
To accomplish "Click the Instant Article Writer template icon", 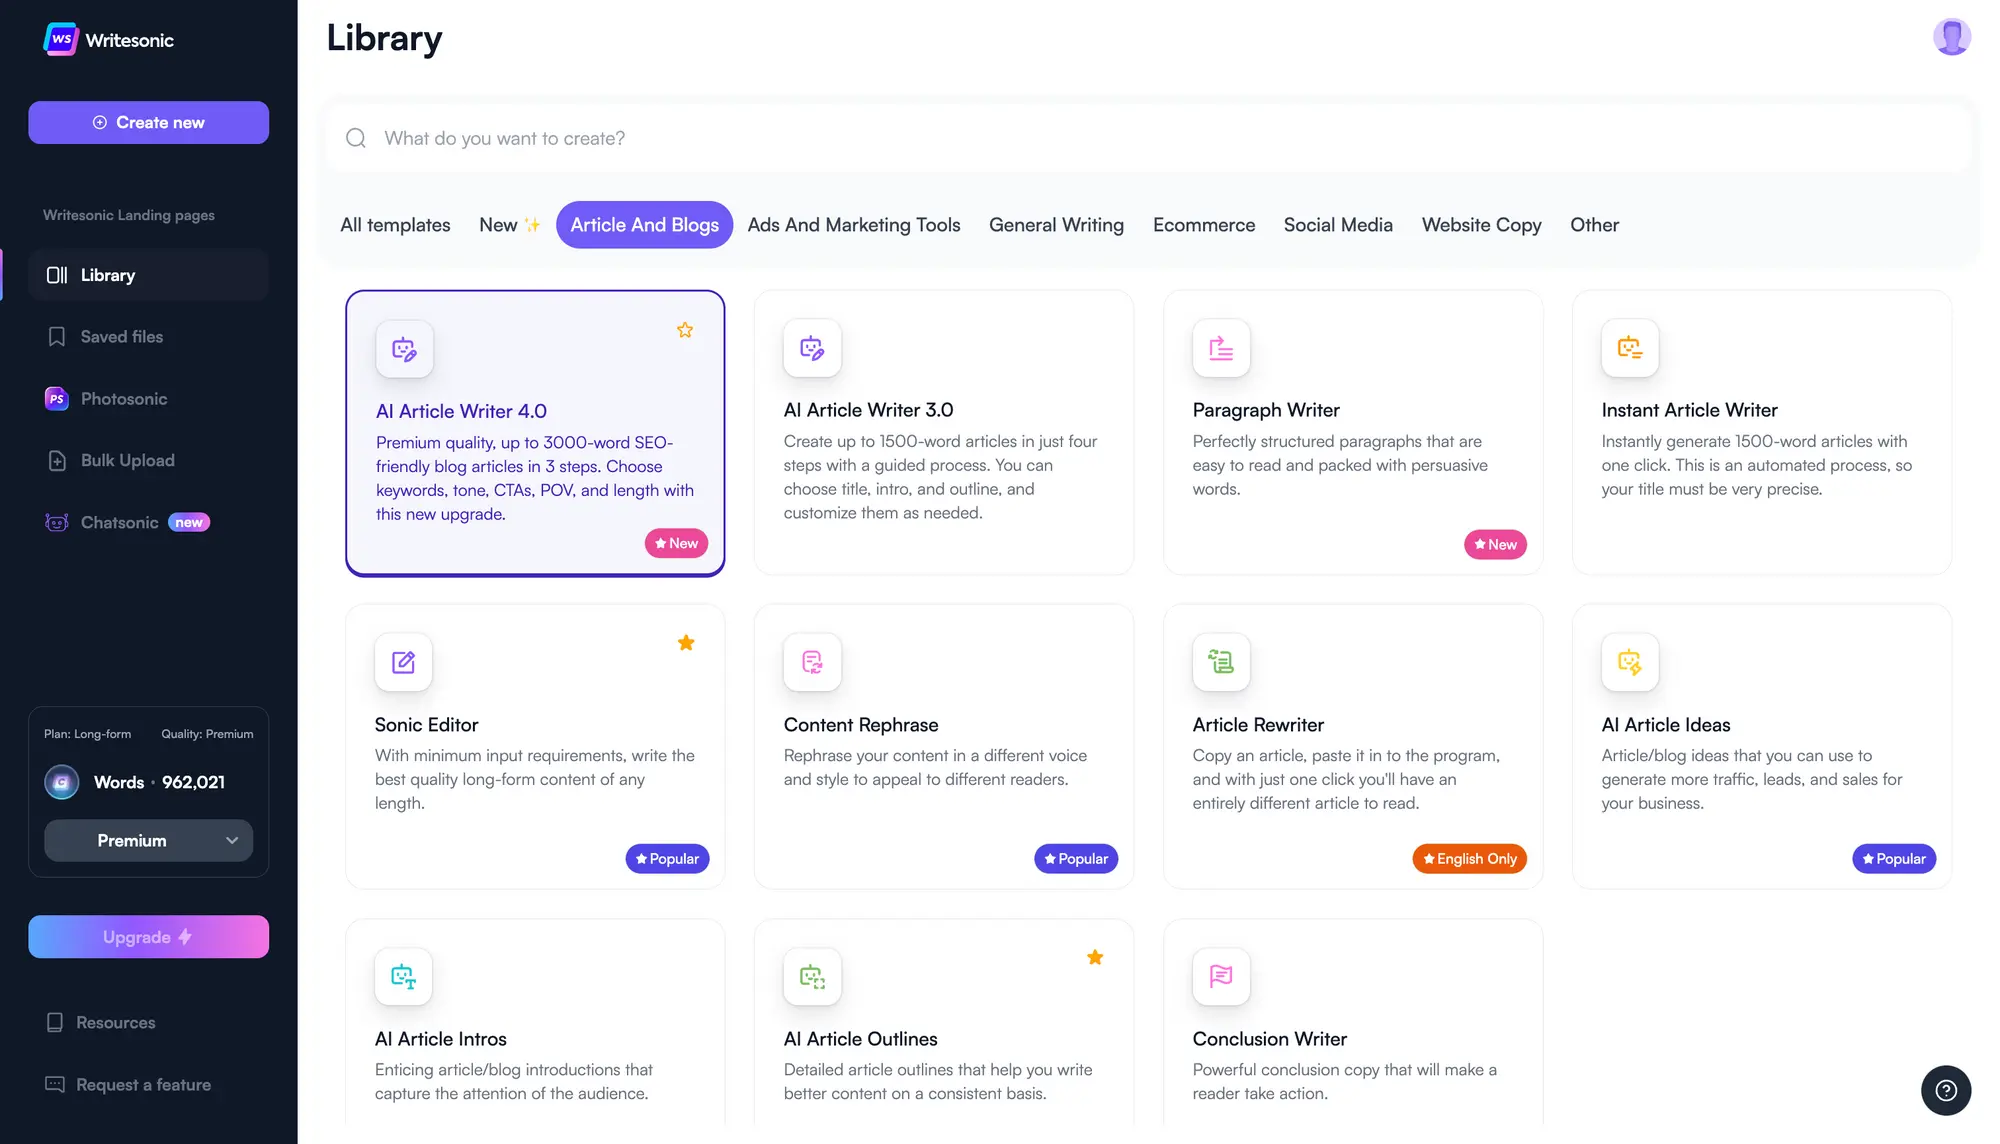I will point(1630,349).
